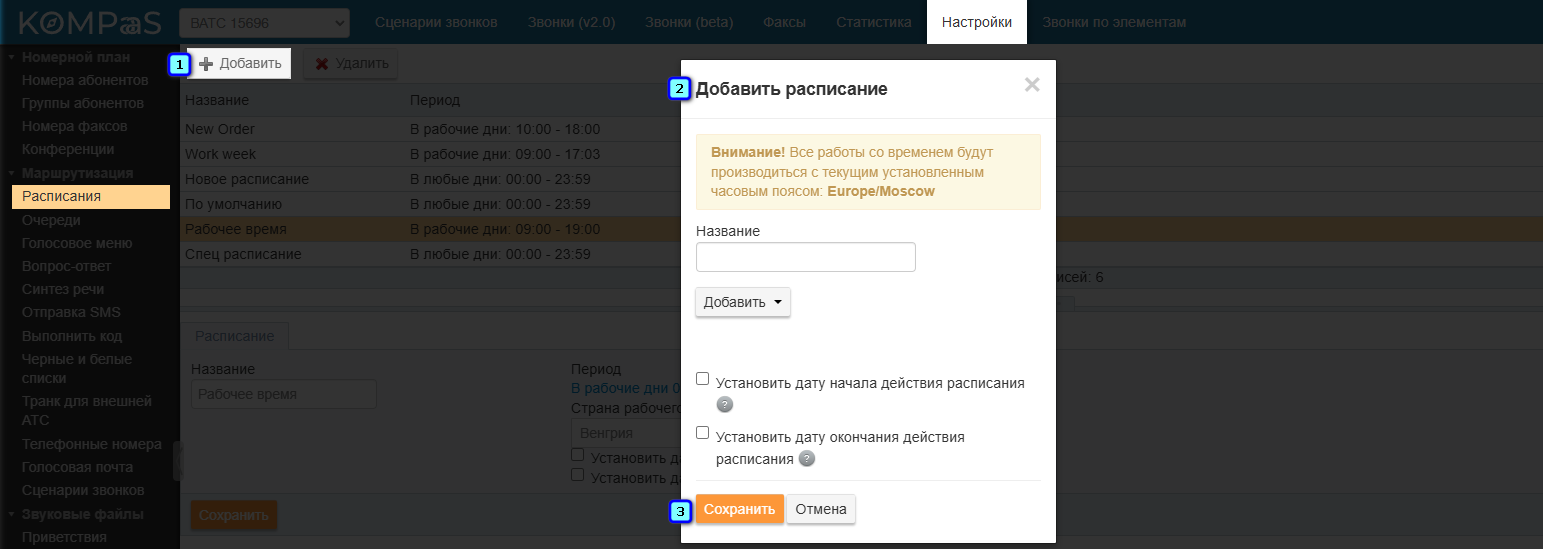Open Группы абонентов in sidebar
The image size is (1543, 549).
point(83,103)
